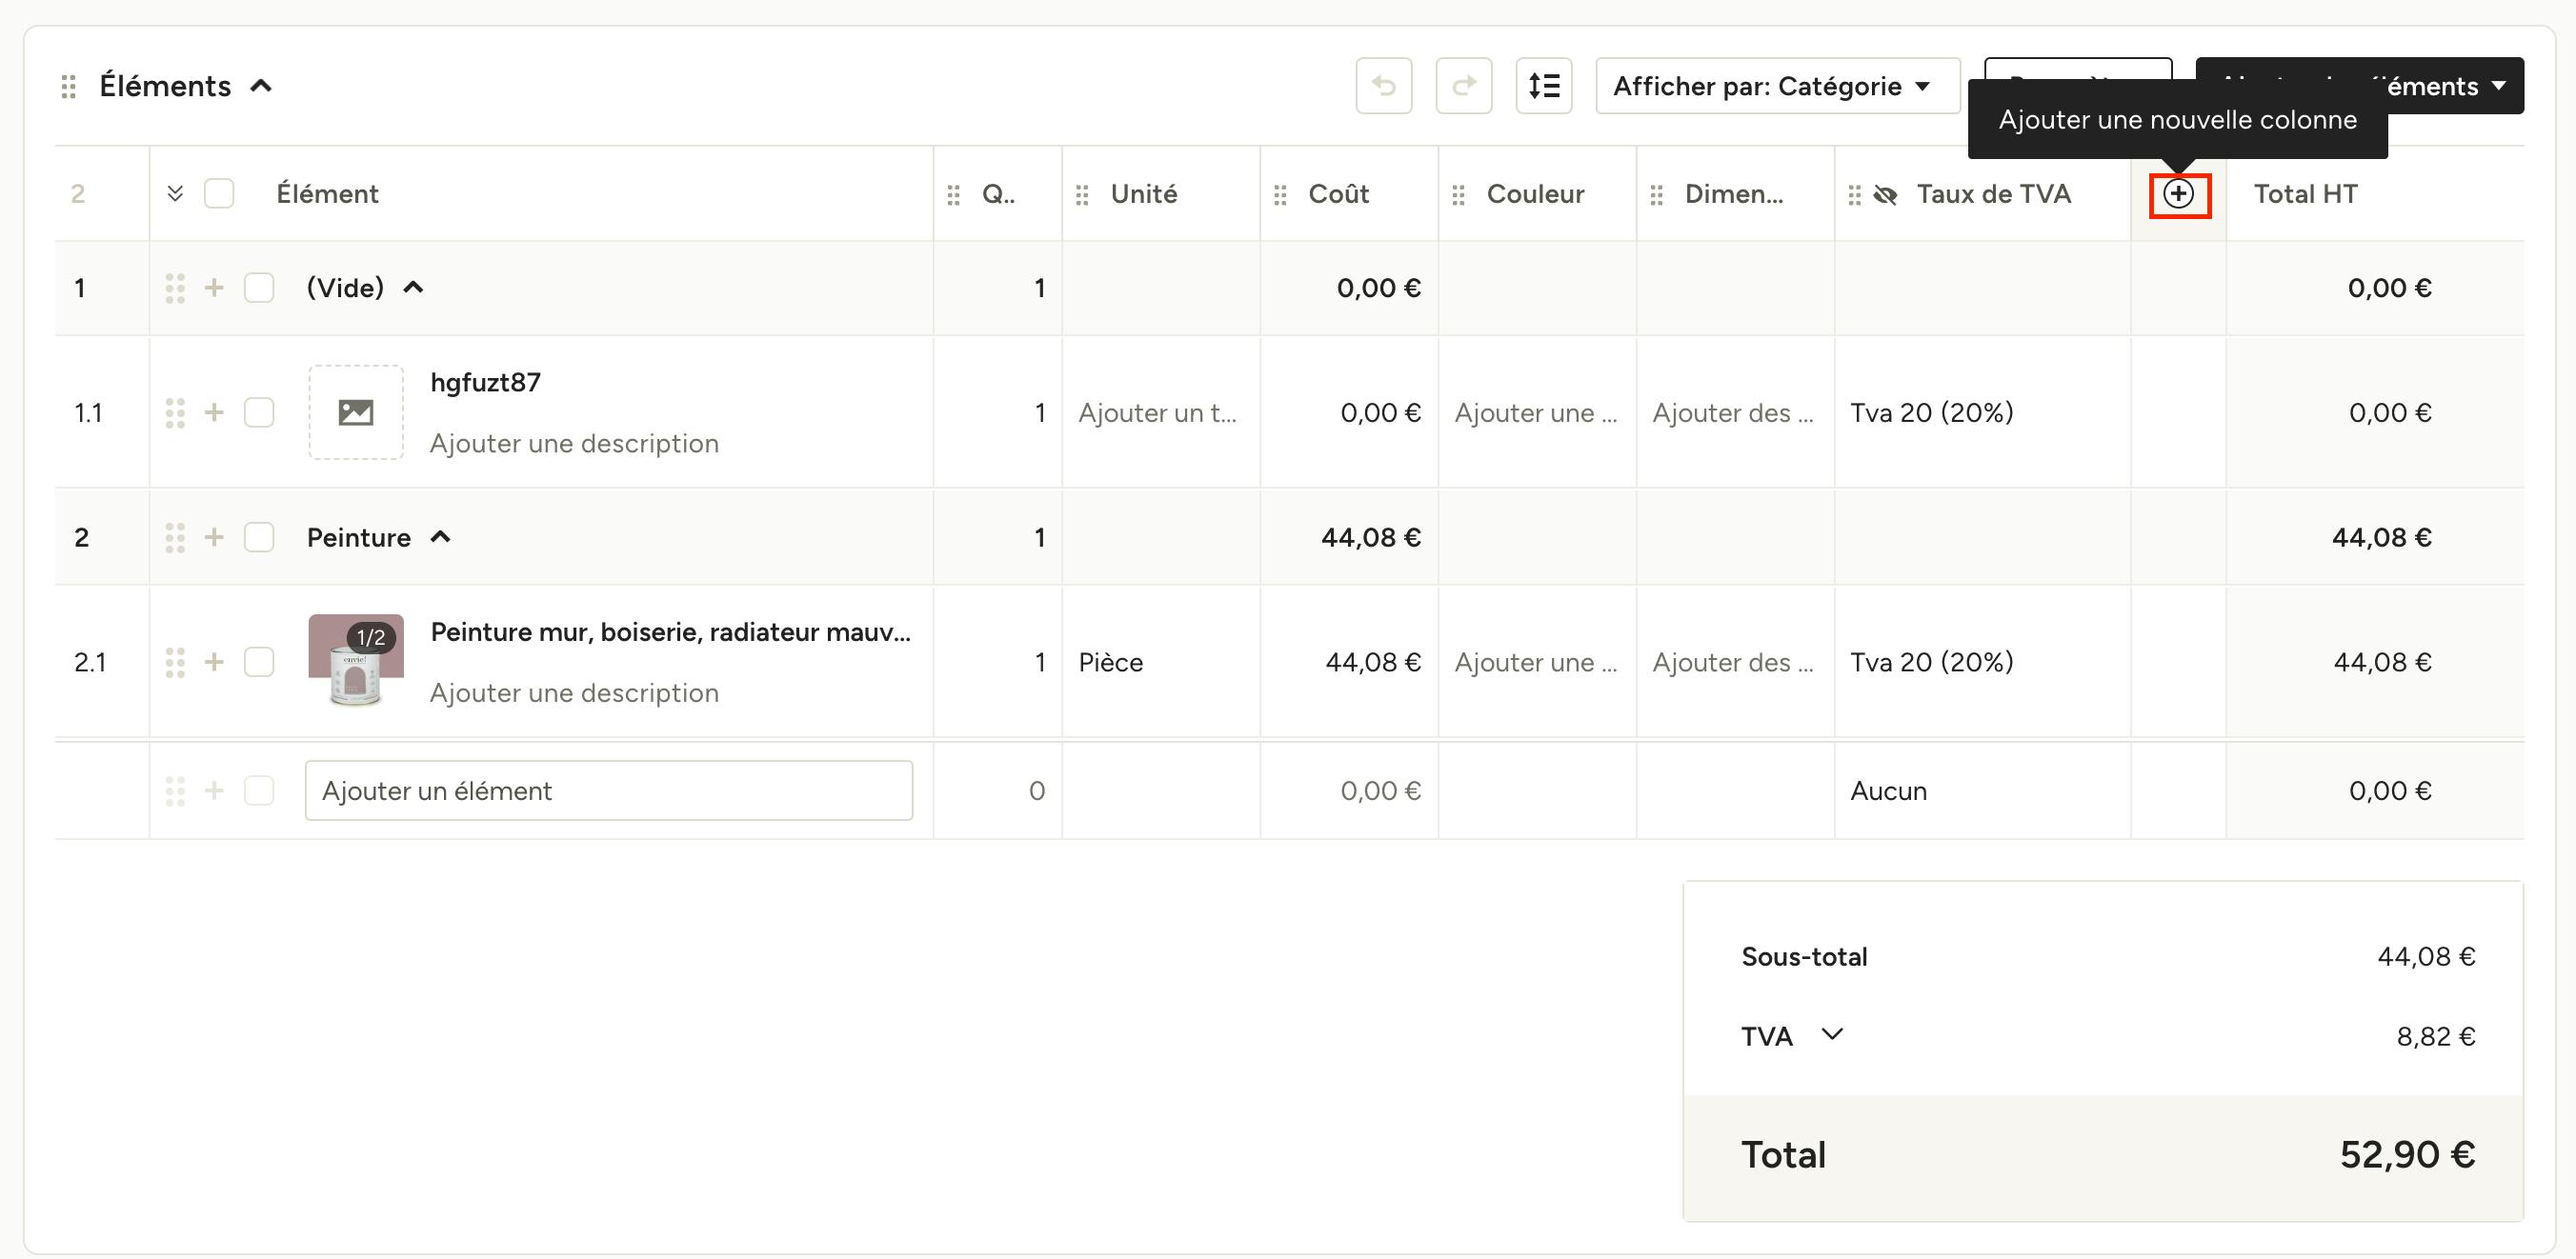
Task: Click the undo arrow button
Action: (x=1384, y=86)
